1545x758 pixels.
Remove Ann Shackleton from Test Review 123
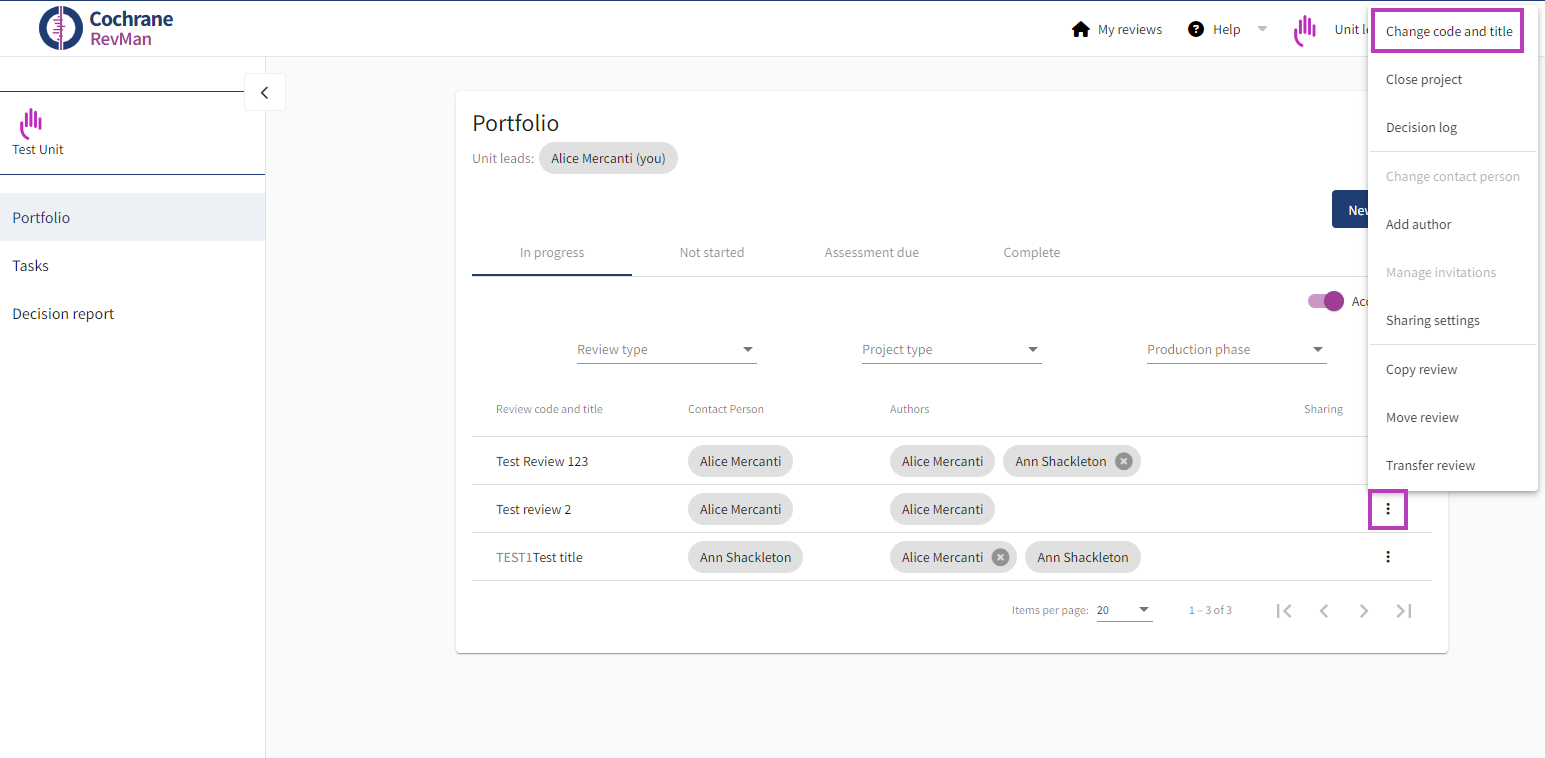(x=1123, y=461)
